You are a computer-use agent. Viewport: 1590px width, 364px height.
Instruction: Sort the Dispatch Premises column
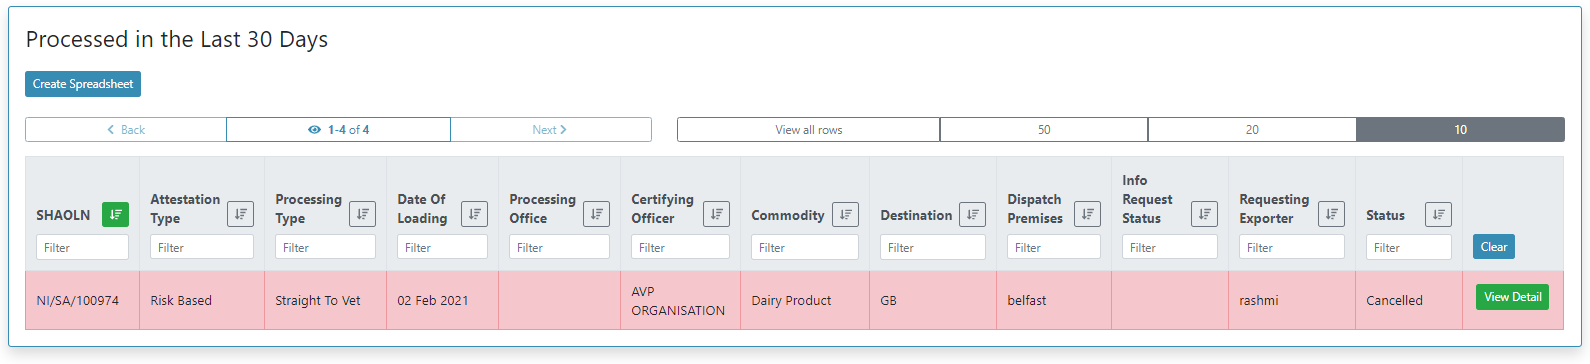(x=1088, y=214)
